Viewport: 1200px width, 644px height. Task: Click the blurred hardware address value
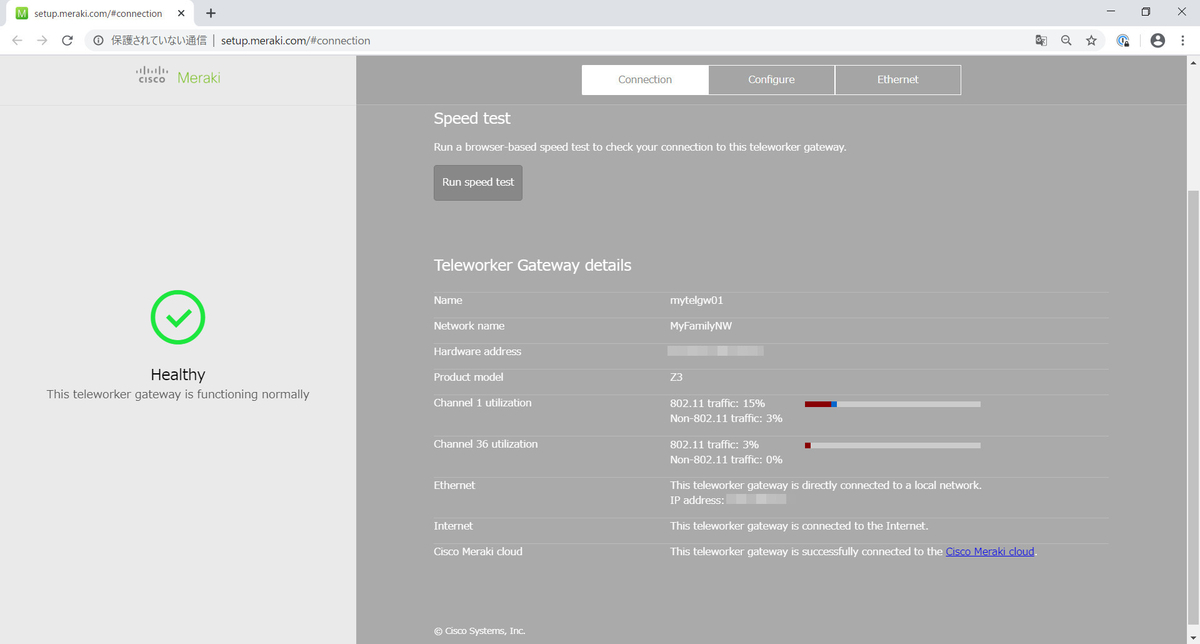(716, 352)
